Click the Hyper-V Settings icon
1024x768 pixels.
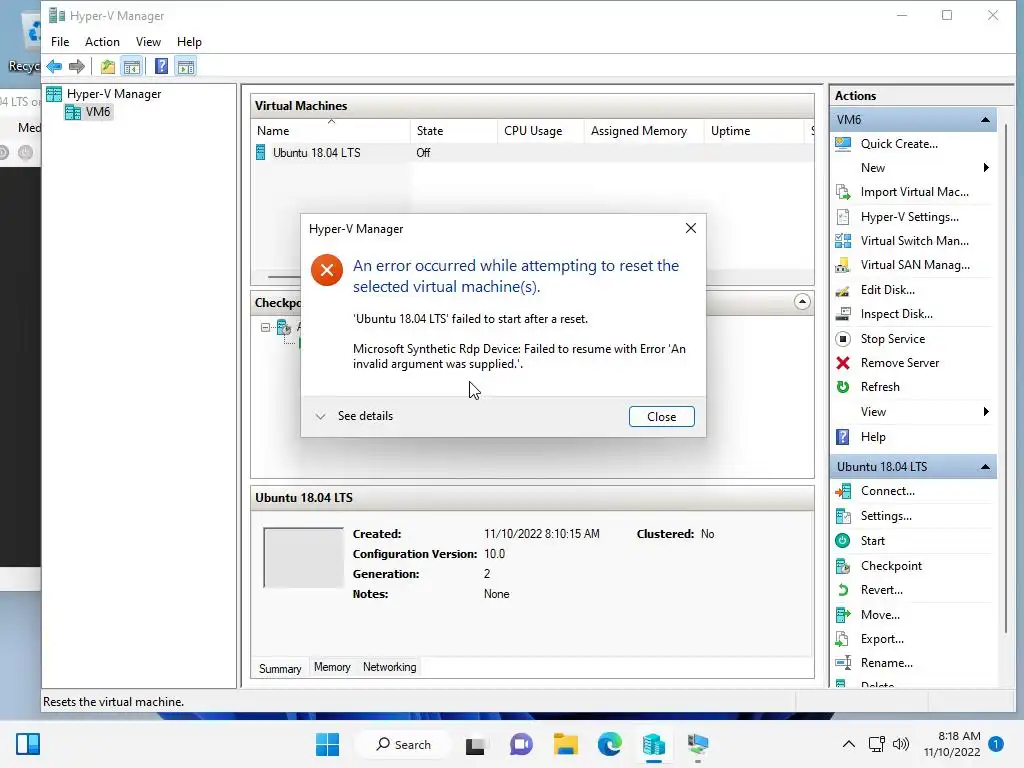(x=843, y=217)
